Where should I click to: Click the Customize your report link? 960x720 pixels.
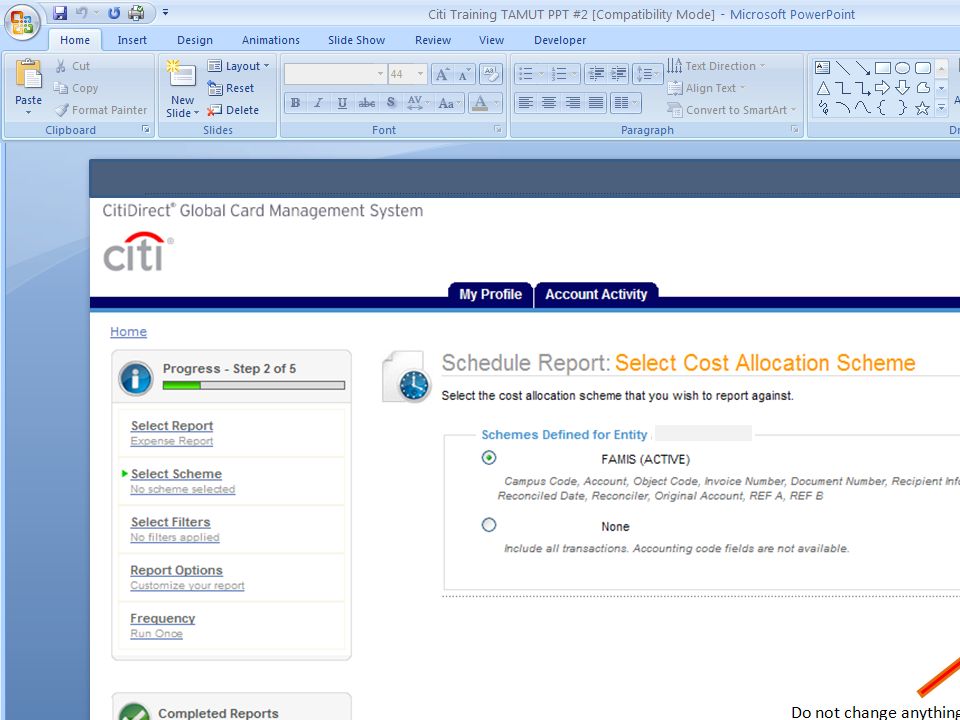pos(187,585)
